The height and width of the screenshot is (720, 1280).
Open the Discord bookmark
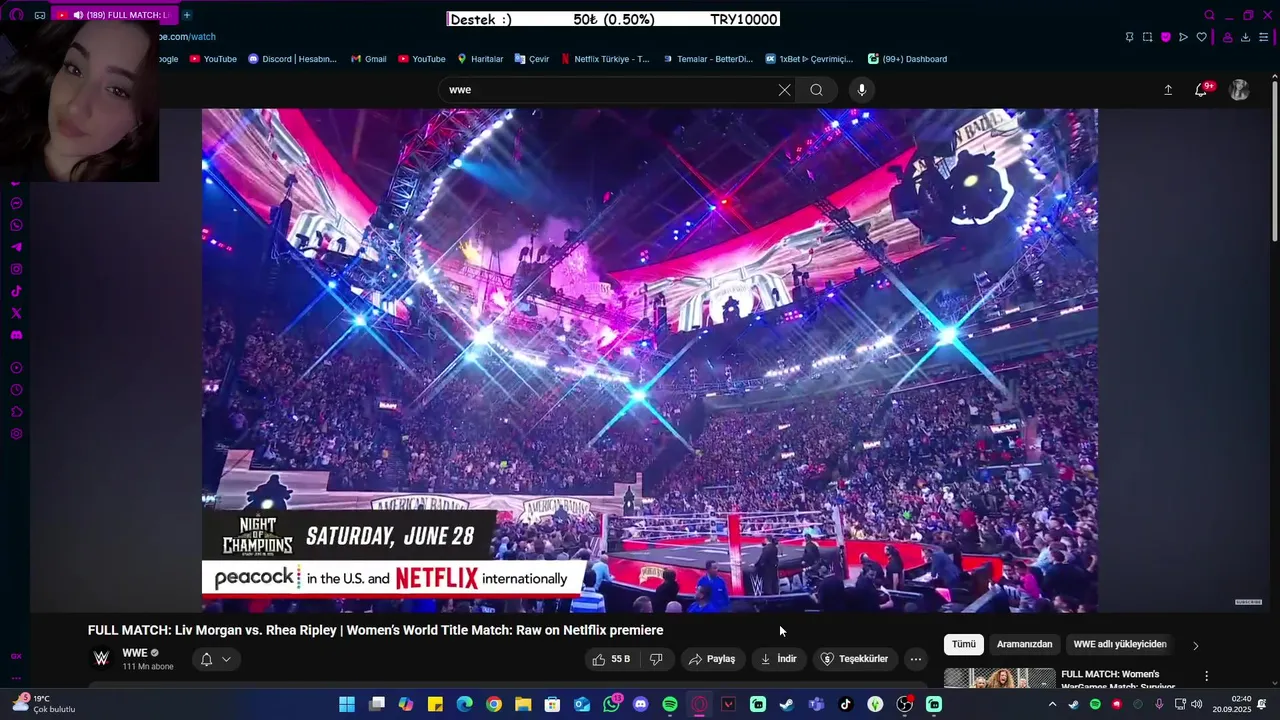(292, 59)
